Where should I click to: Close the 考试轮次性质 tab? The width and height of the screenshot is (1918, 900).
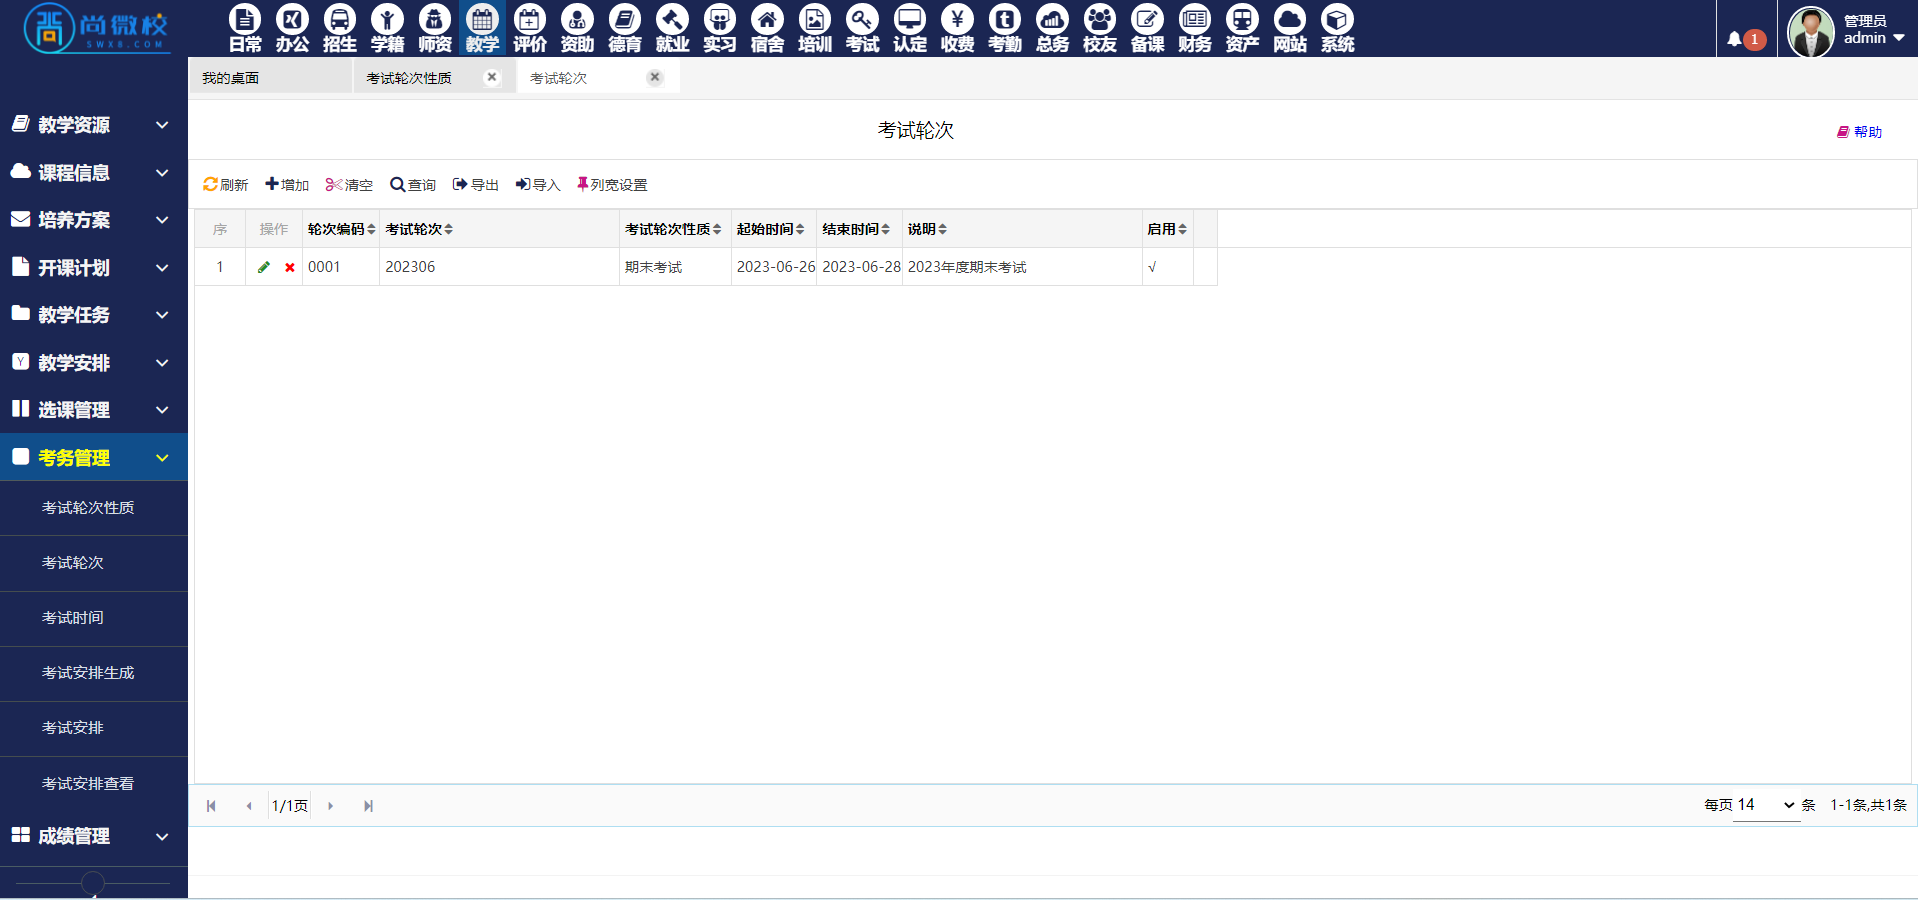pos(492,77)
